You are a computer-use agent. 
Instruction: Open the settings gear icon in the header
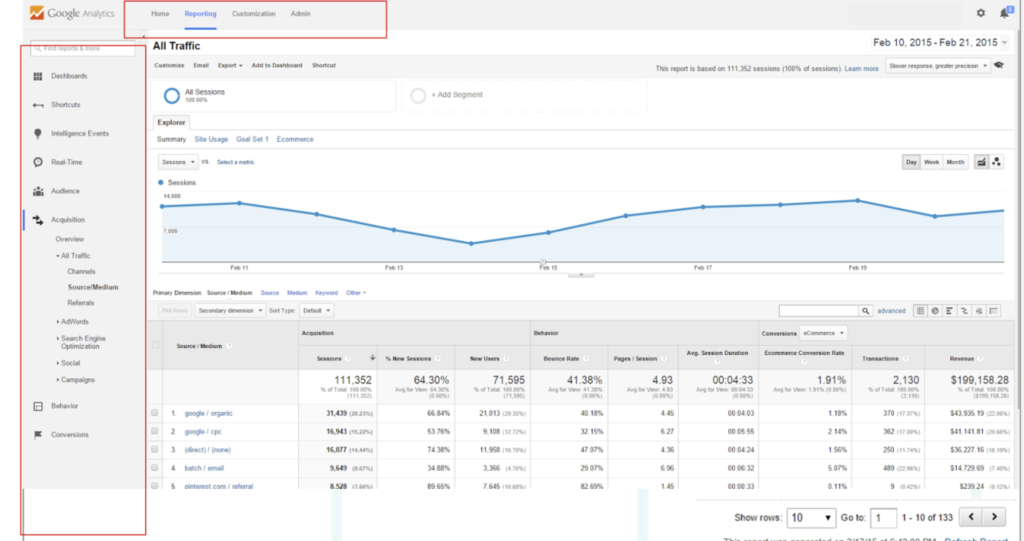(x=980, y=13)
